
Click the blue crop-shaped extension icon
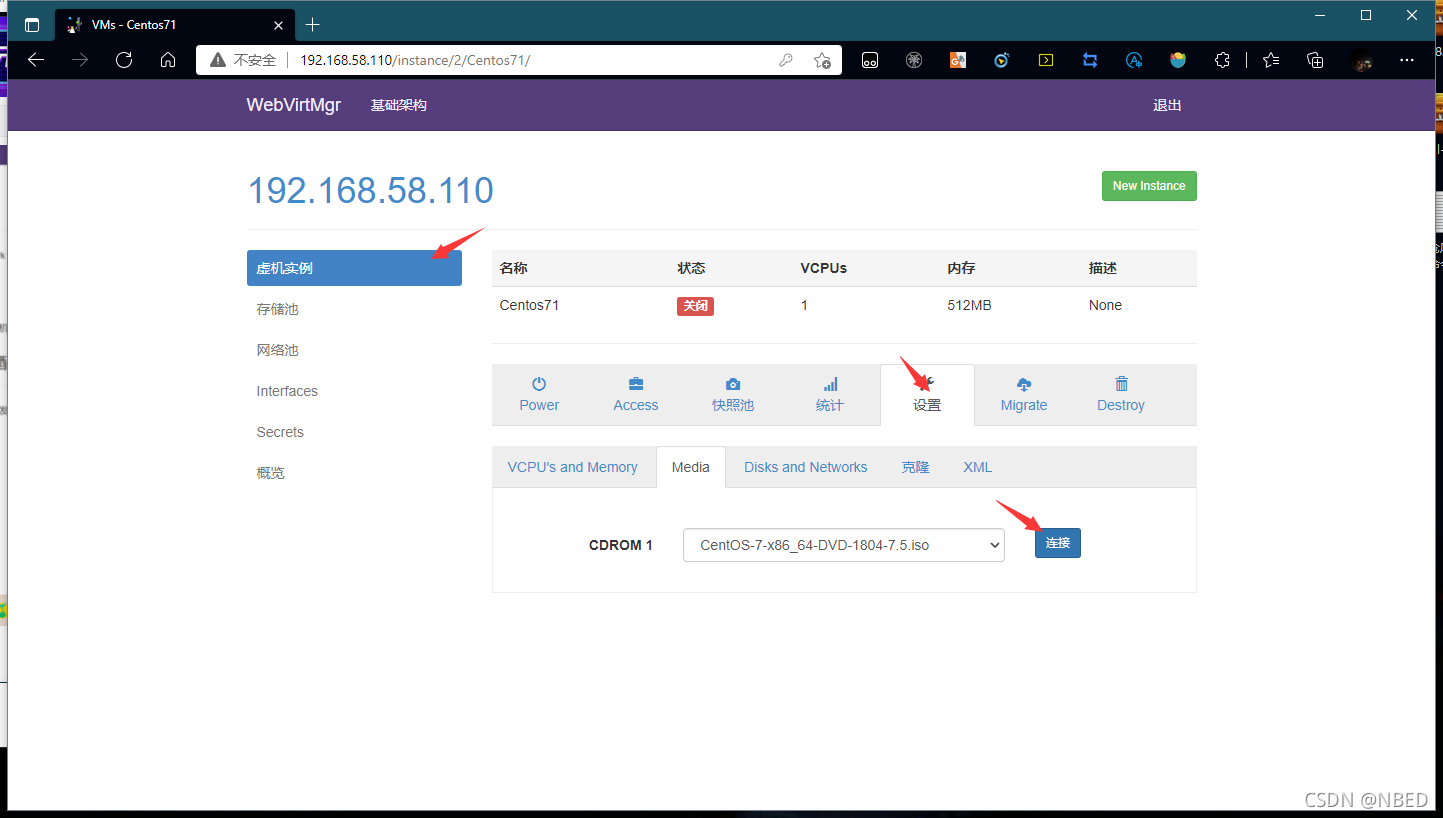[1090, 60]
